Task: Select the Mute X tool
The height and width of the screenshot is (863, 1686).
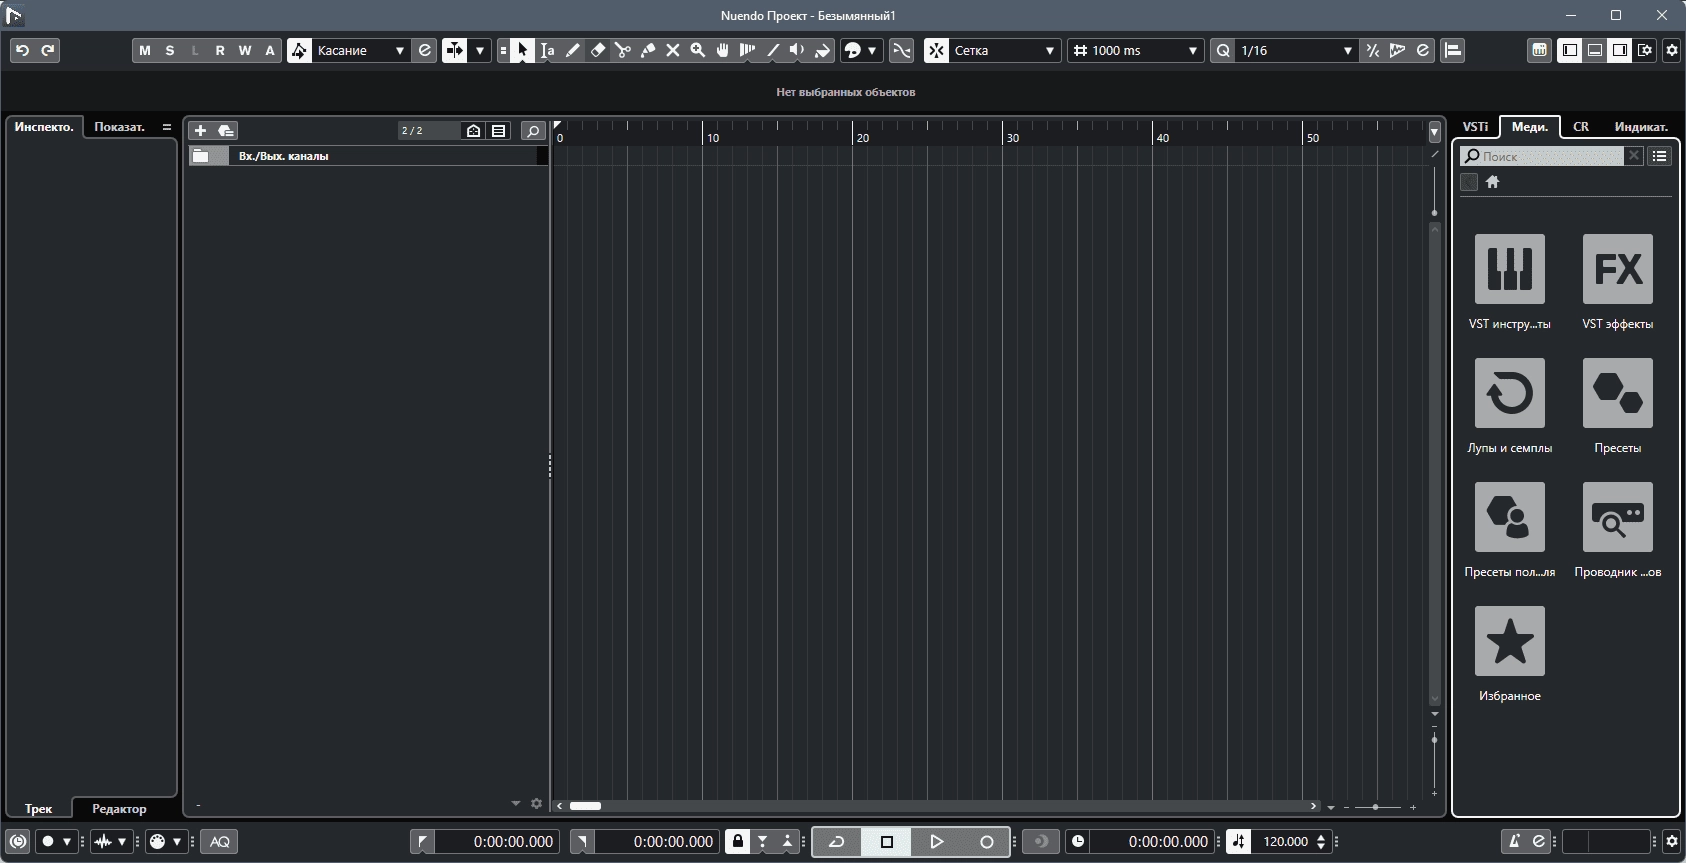Action: 672,50
